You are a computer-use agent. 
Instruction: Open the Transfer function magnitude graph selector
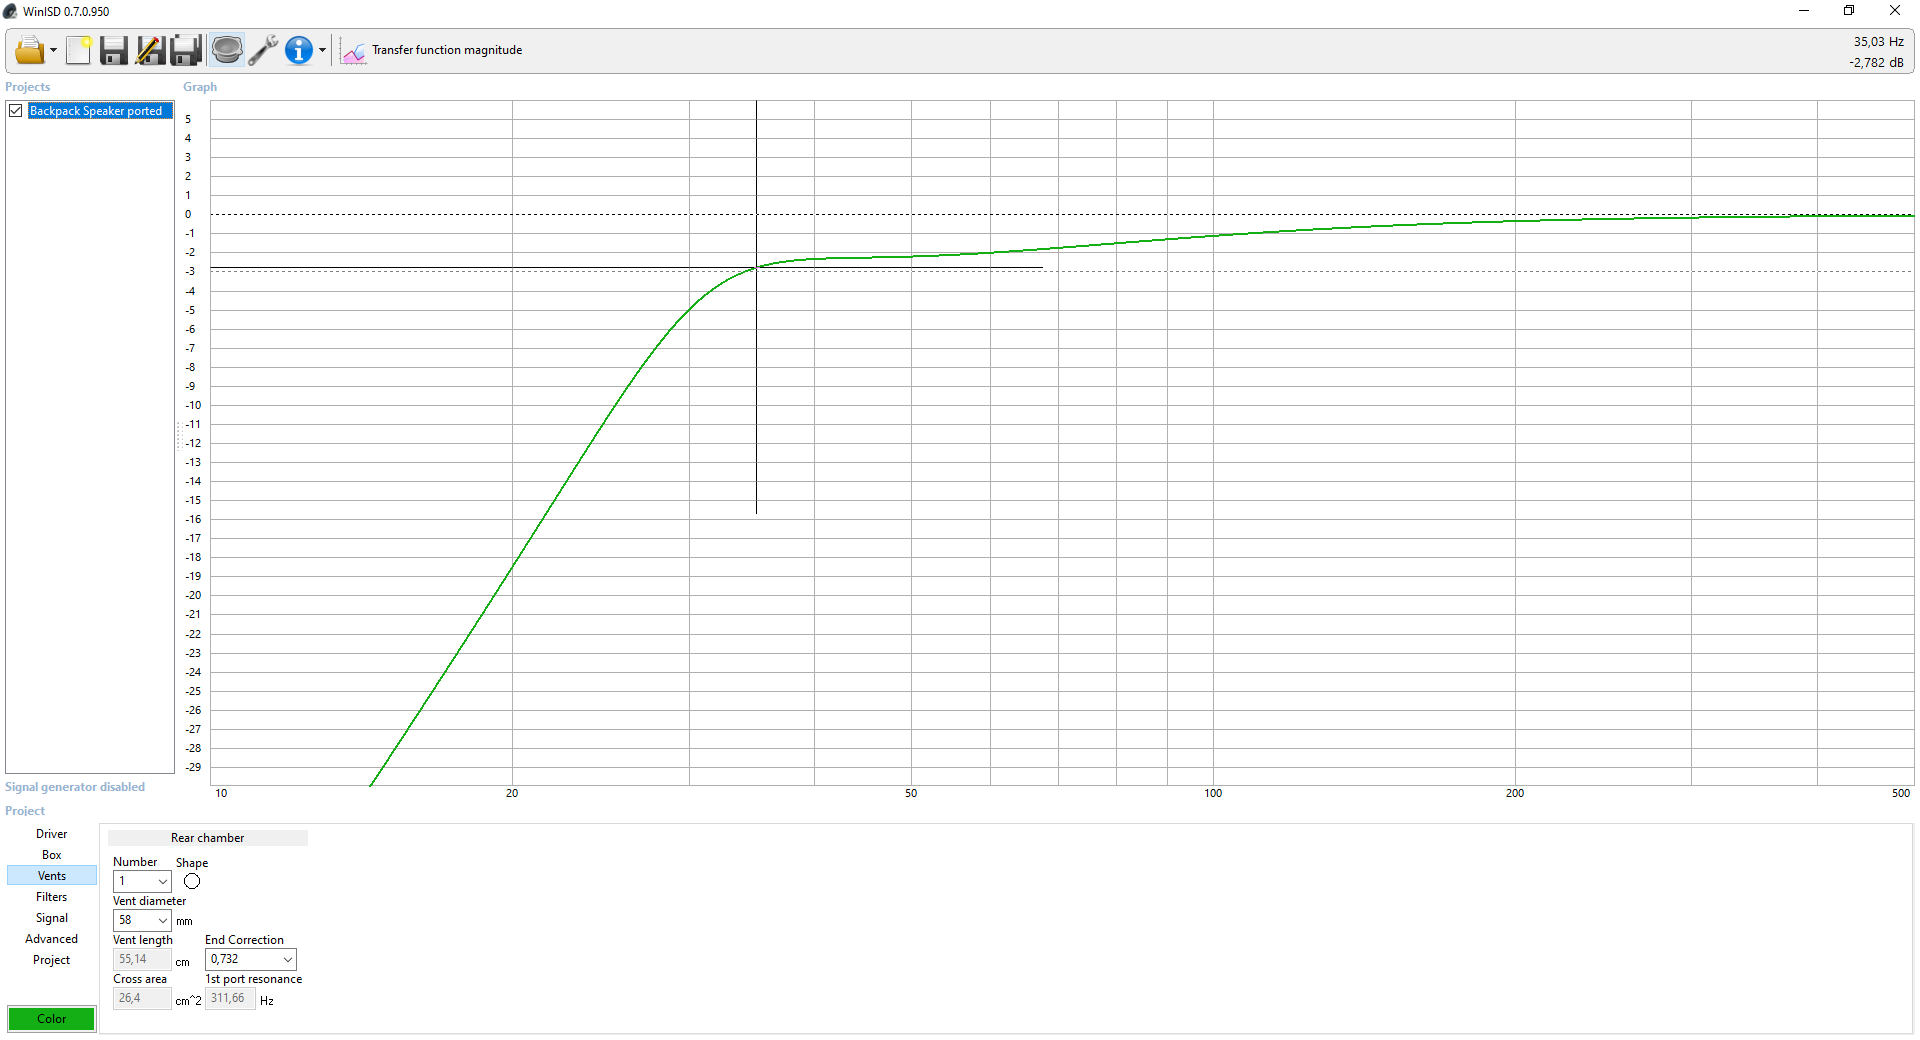[432, 50]
